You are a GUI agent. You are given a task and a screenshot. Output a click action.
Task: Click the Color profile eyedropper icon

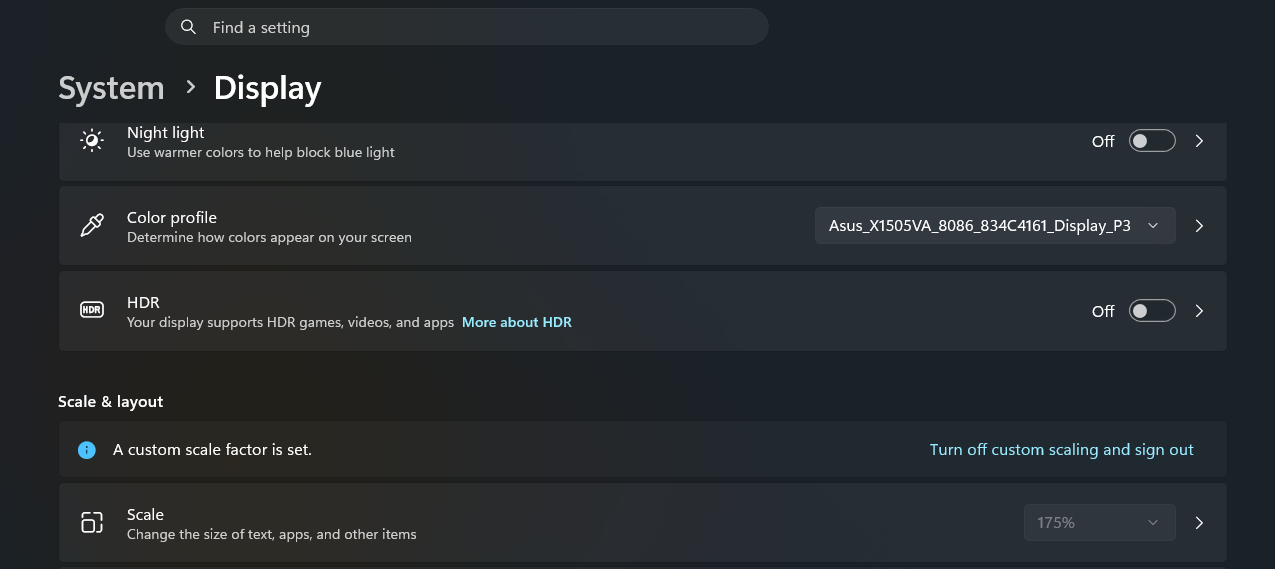(91, 226)
